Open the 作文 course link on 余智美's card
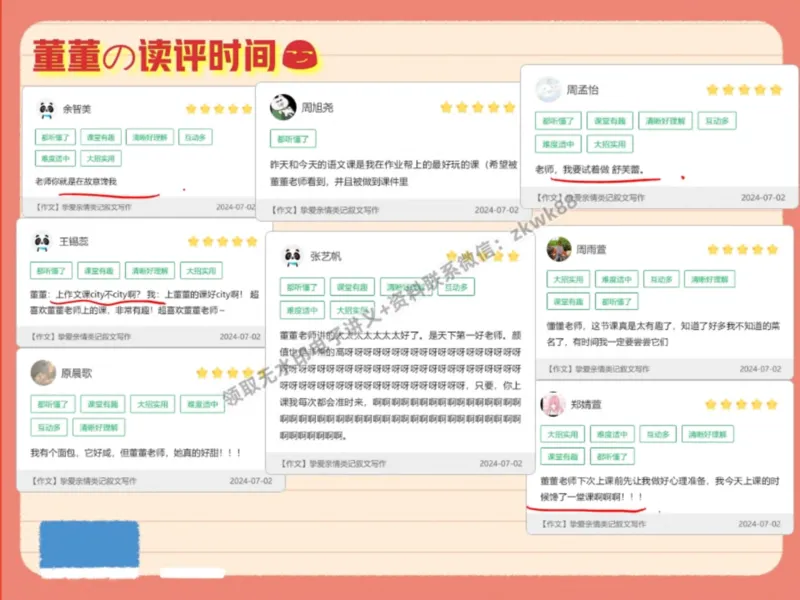 tap(84, 207)
